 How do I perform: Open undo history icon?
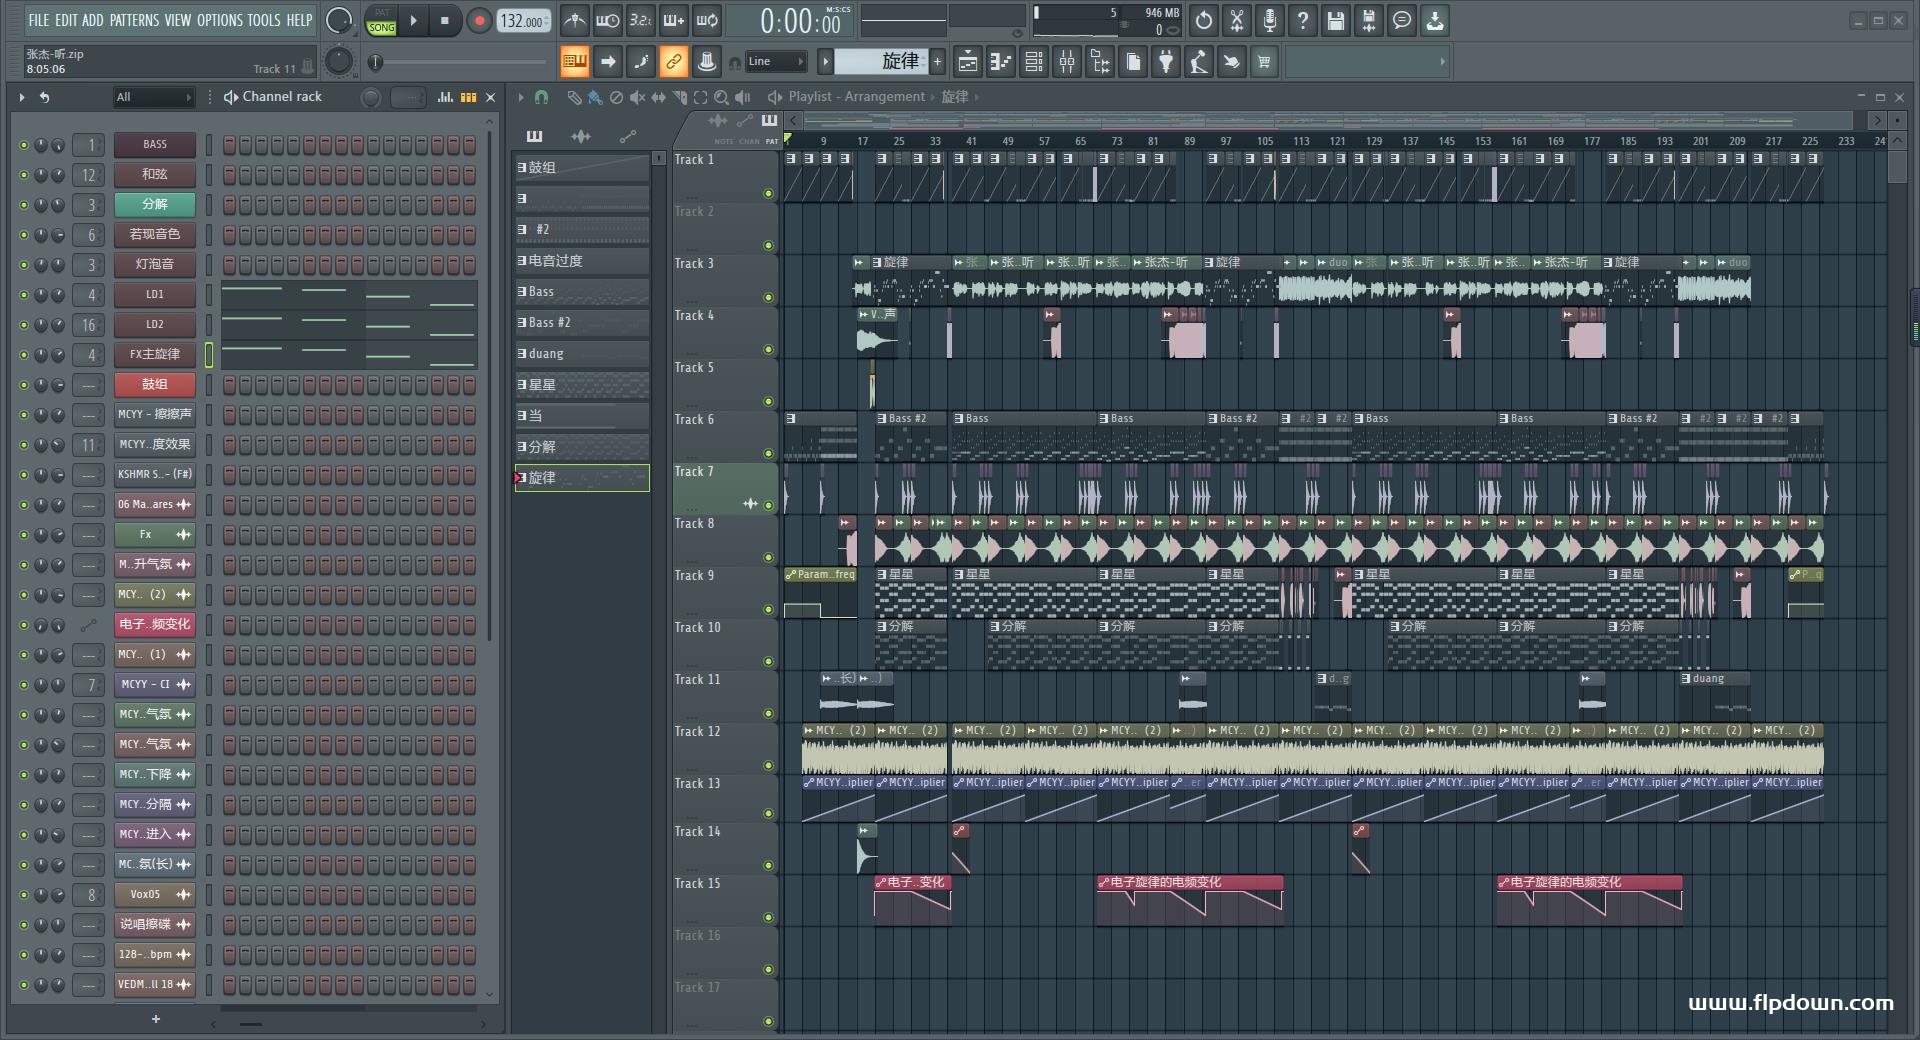click(1204, 20)
